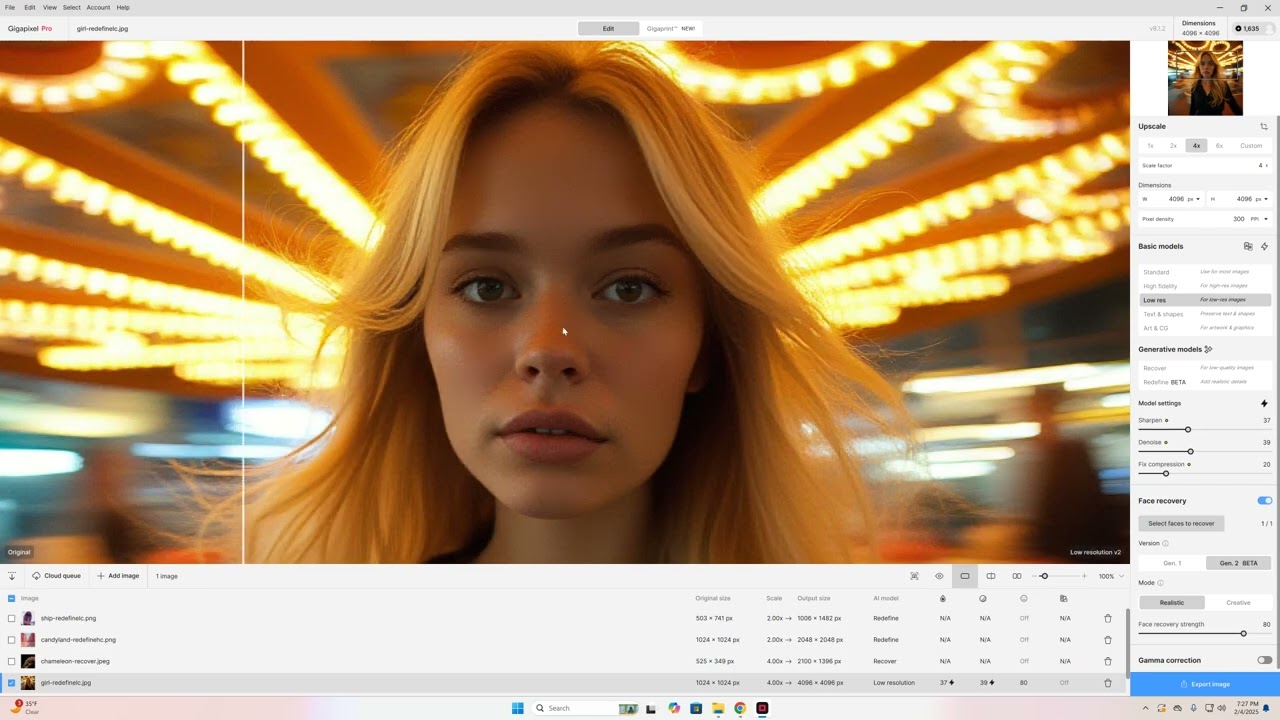Click the auto lightning icon in Model settings
This screenshot has height=720, width=1280.
click(1264, 403)
